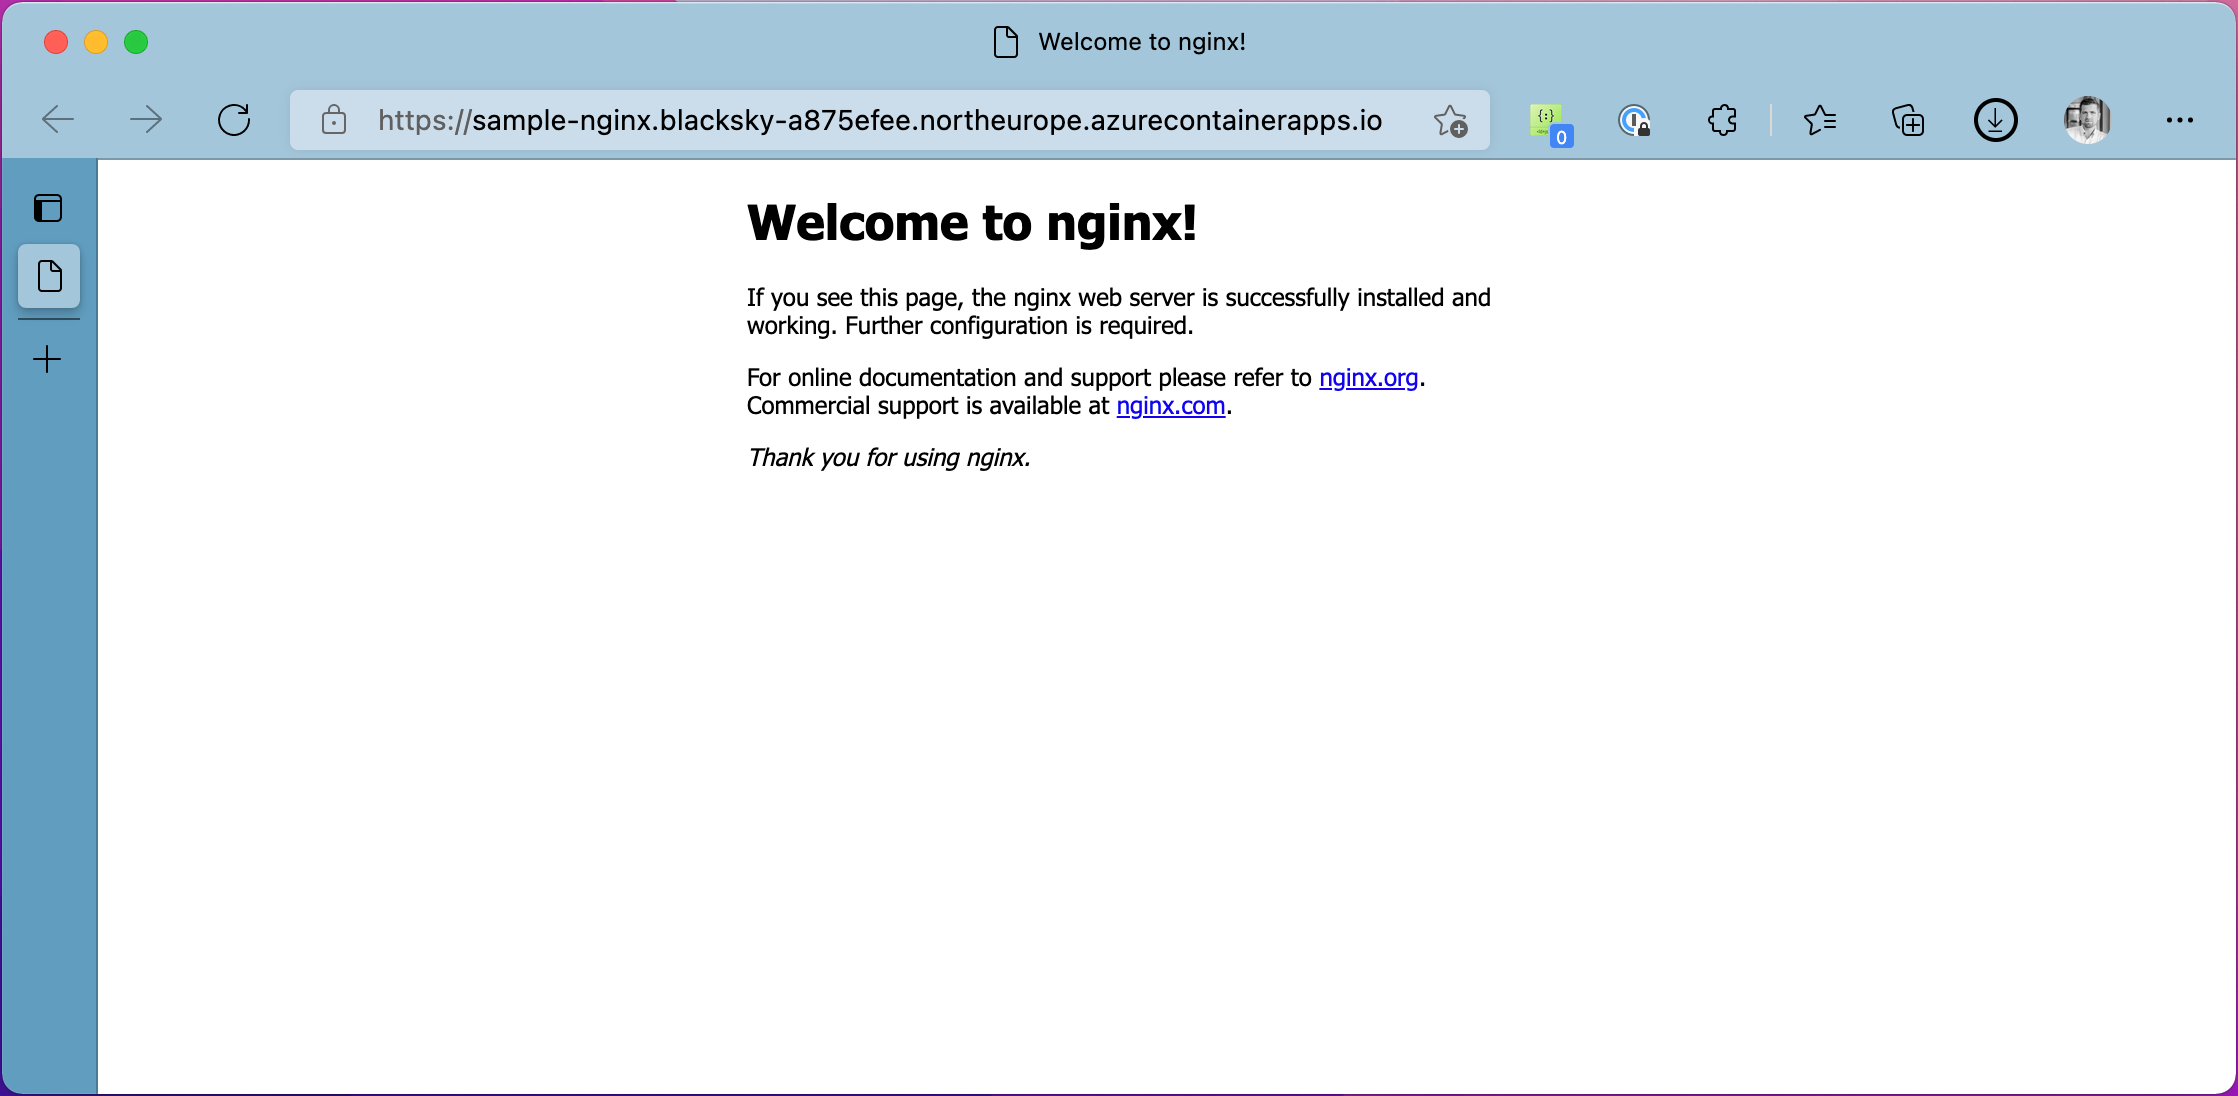This screenshot has height=1096, width=2238.
Task: Toggle the vertical tabs pane
Action: [48, 208]
